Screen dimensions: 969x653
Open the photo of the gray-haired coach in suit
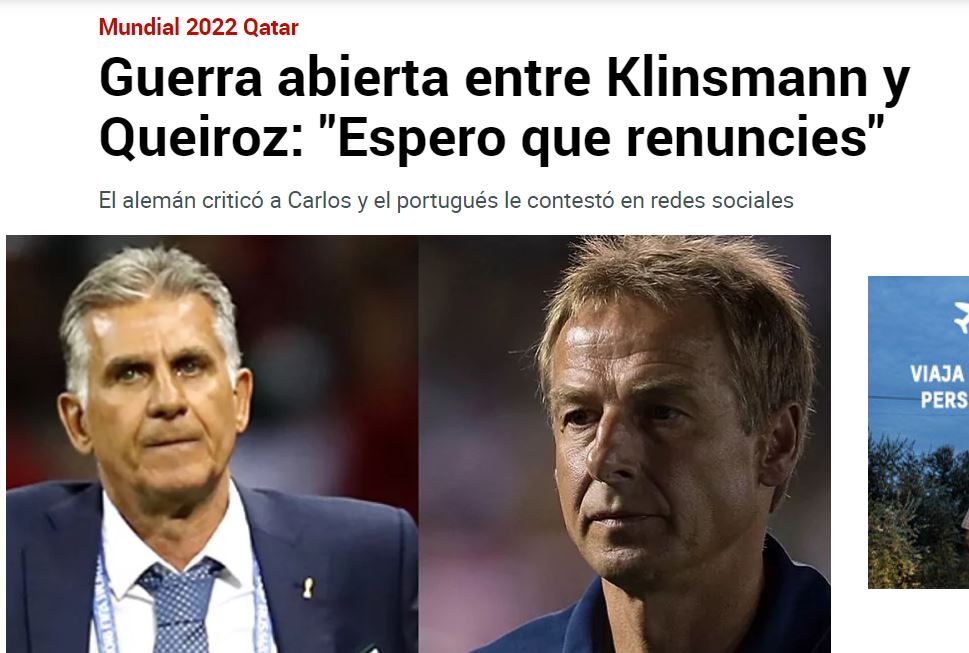point(212,444)
